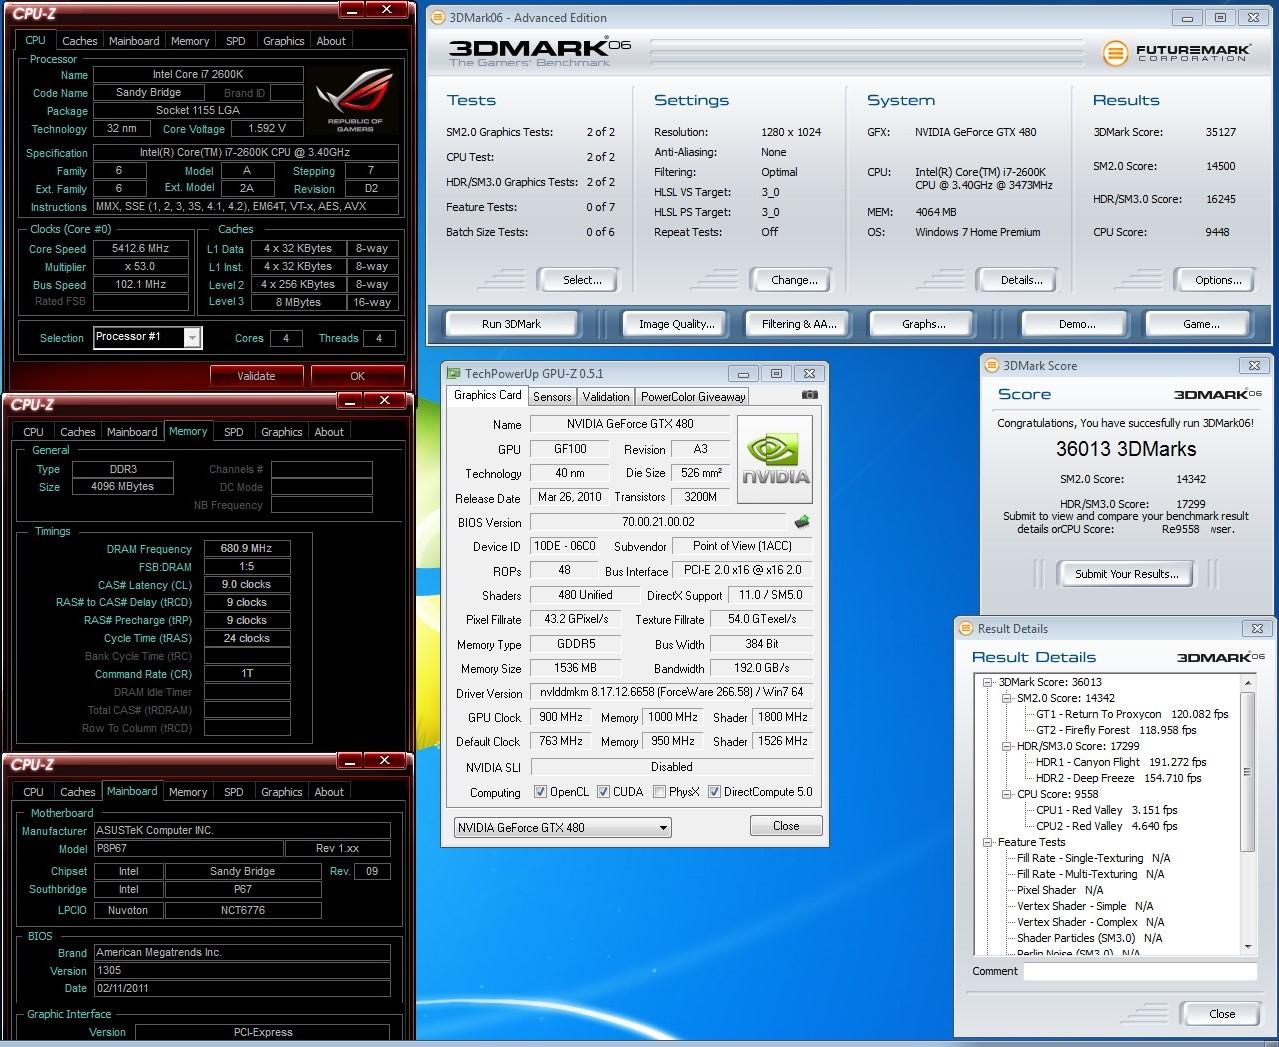The width and height of the screenshot is (1279, 1047).
Task: Click the Core Speed 5412.6 MHz value
Action: point(141,248)
